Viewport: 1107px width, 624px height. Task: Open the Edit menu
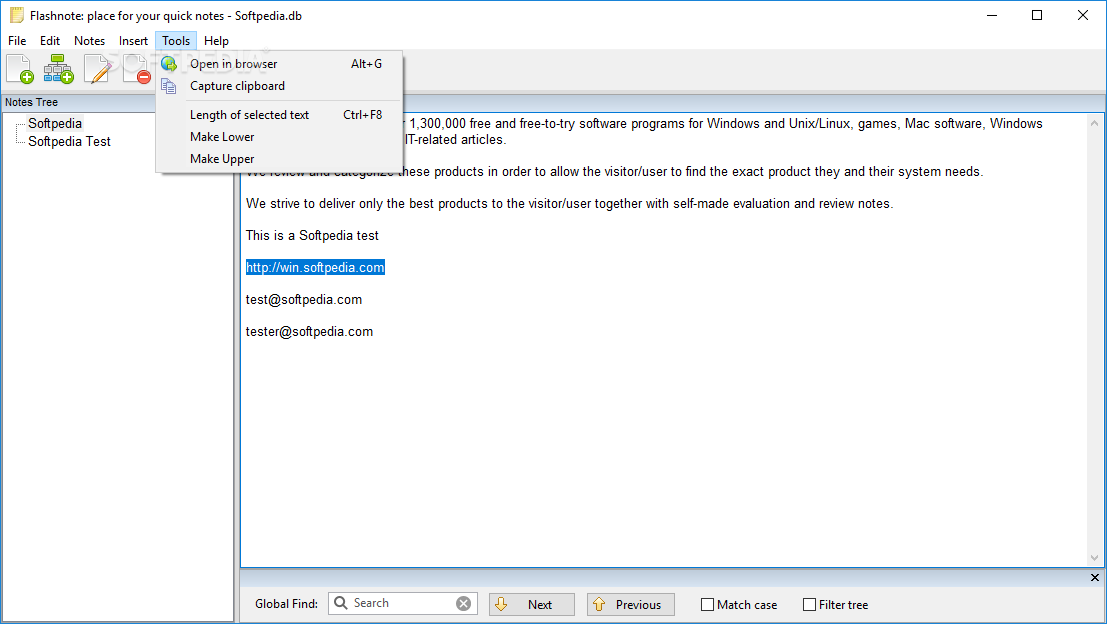click(49, 41)
